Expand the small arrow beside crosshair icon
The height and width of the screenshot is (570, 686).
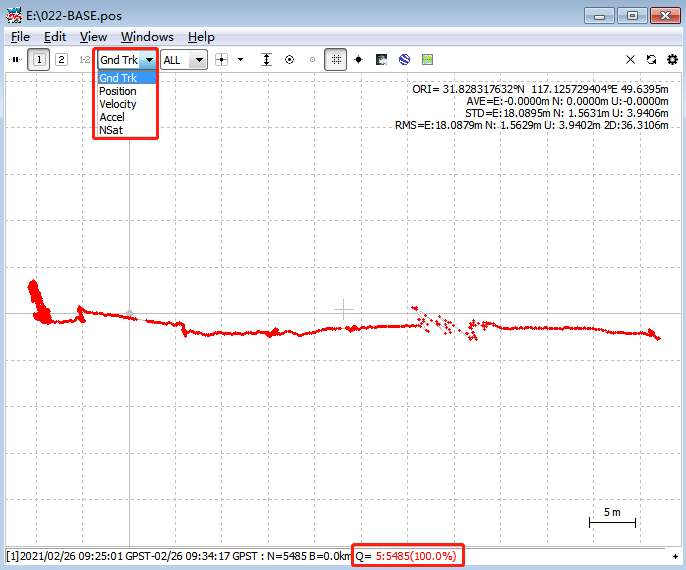click(x=240, y=60)
